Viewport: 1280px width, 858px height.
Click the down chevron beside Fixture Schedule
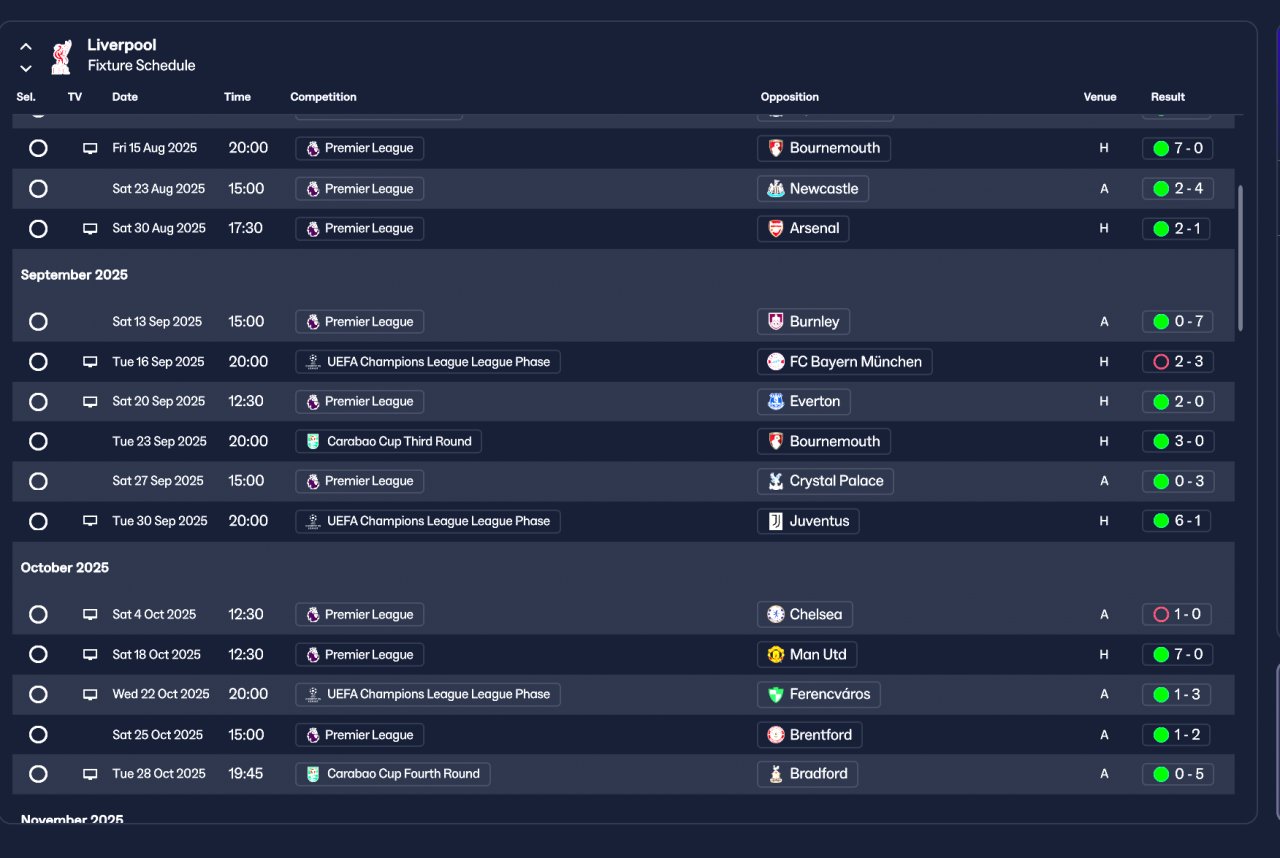26,68
